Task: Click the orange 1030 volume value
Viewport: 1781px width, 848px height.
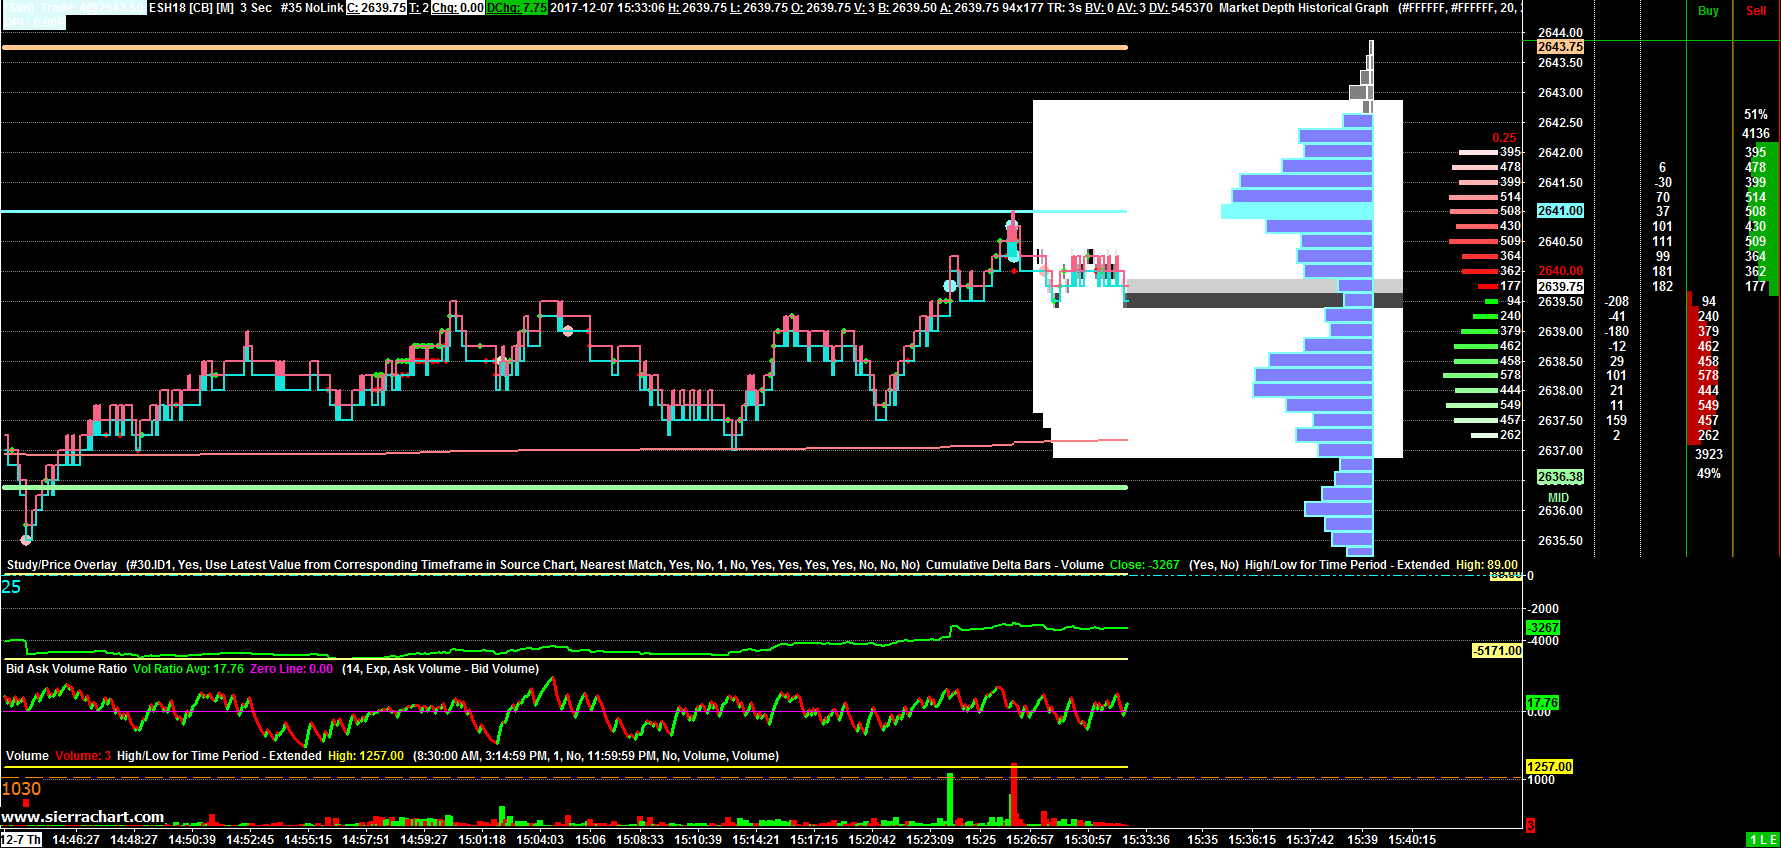Action: coord(21,789)
